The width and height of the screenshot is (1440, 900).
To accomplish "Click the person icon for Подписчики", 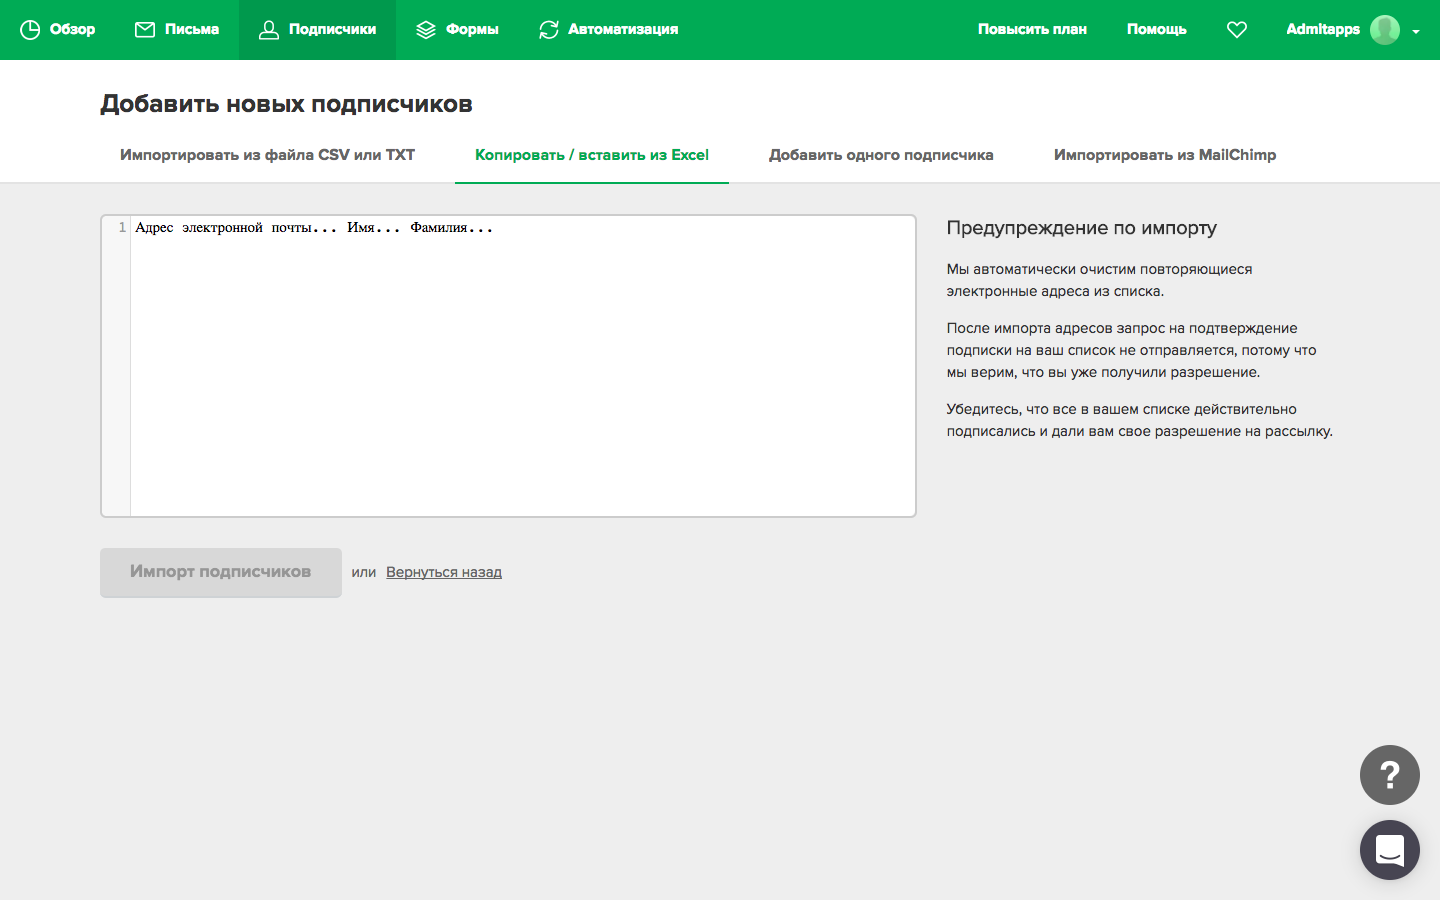I will (267, 30).
